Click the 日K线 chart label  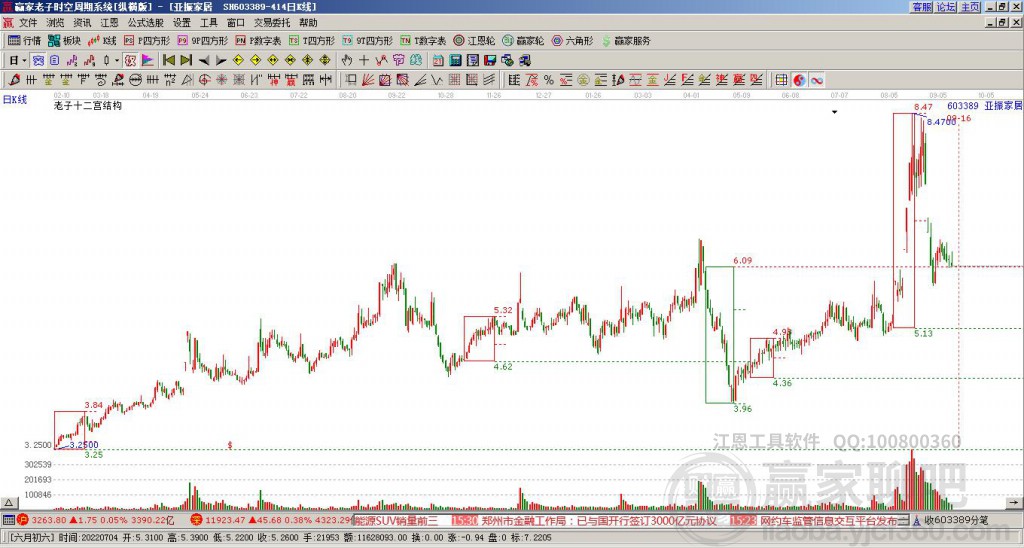pyautogui.click(x=15, y=99)
